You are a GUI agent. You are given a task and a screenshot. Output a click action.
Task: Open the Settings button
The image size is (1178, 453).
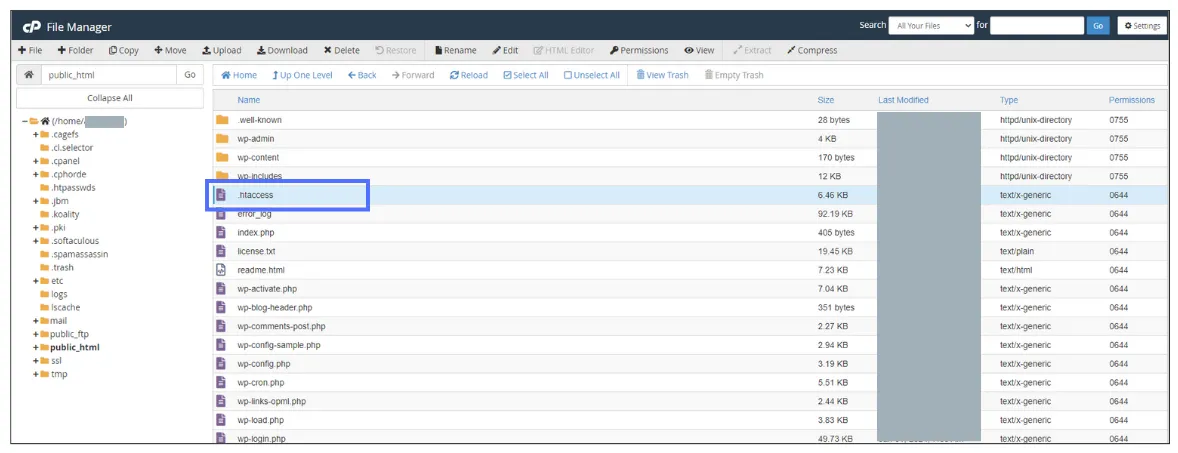(x=1142, y=26)
